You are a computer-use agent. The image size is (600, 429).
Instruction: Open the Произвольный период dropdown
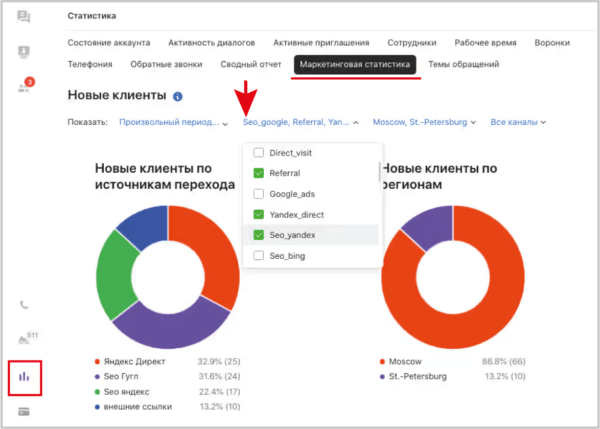(x=173, y=122)
